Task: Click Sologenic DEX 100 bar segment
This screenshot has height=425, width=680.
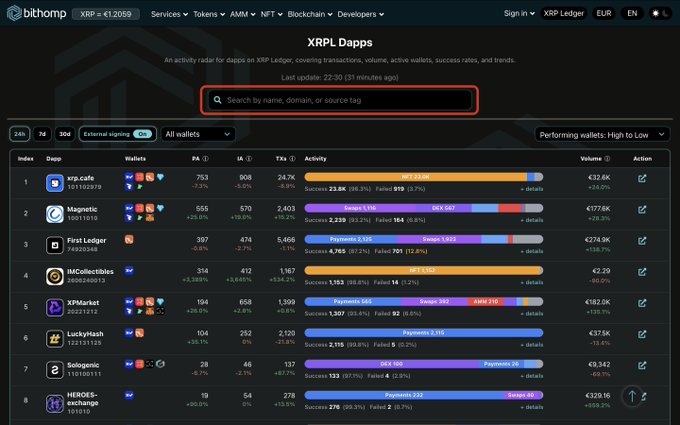Action: point(391,364)
